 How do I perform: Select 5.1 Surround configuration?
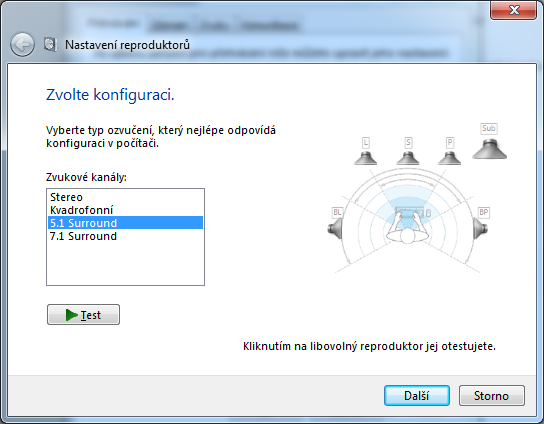tap(125, 223)
